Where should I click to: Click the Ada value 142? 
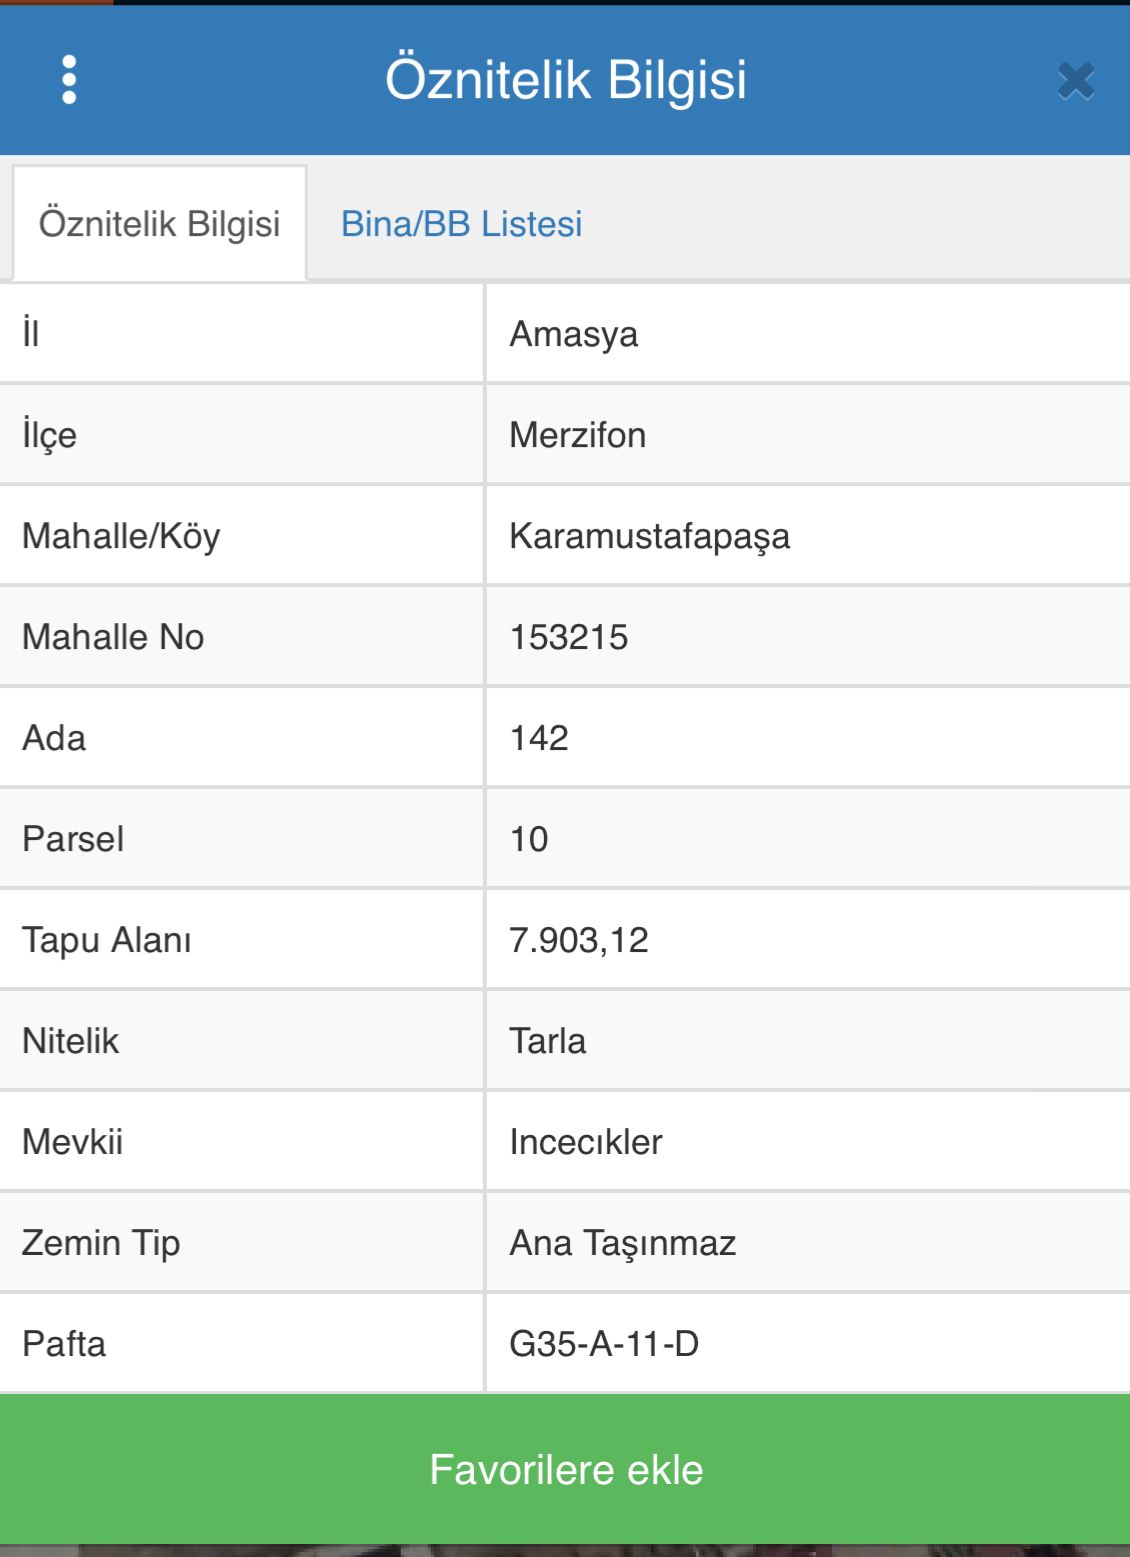point(539,738)
